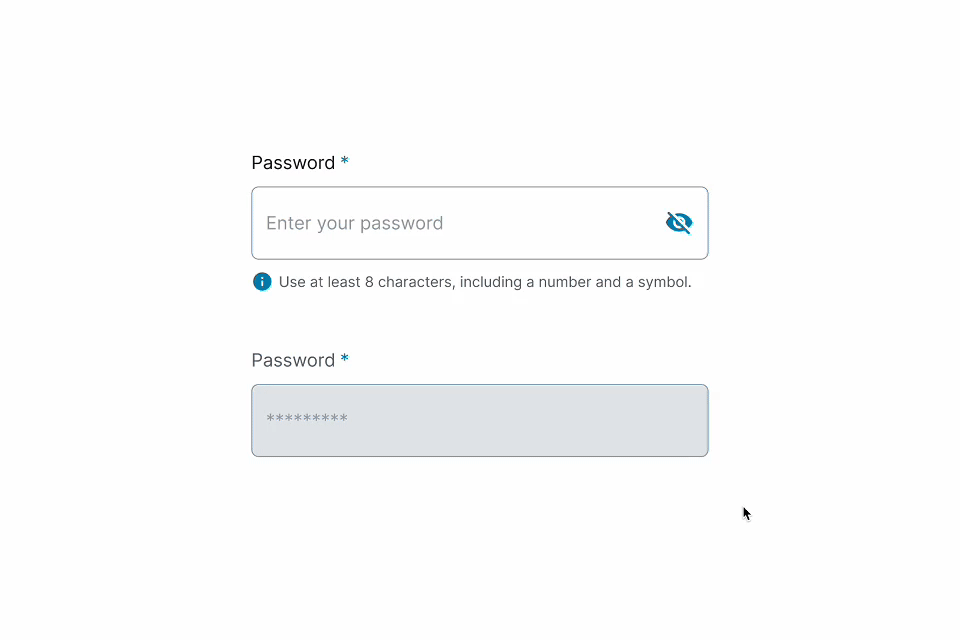Select the eye-off icon inside the password input
Viewport: 960px width, 640px height.
click(679, 222)
